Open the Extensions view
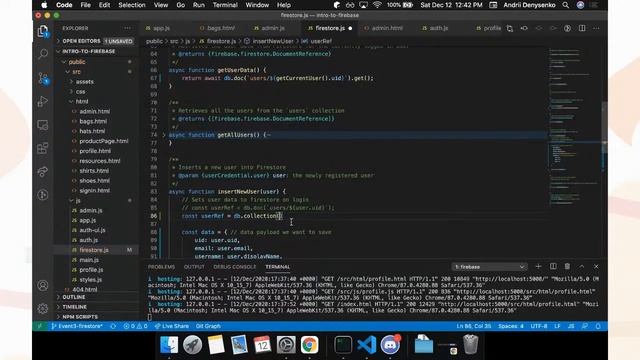This screenshot has height=360, width=640. coord(43,148)
